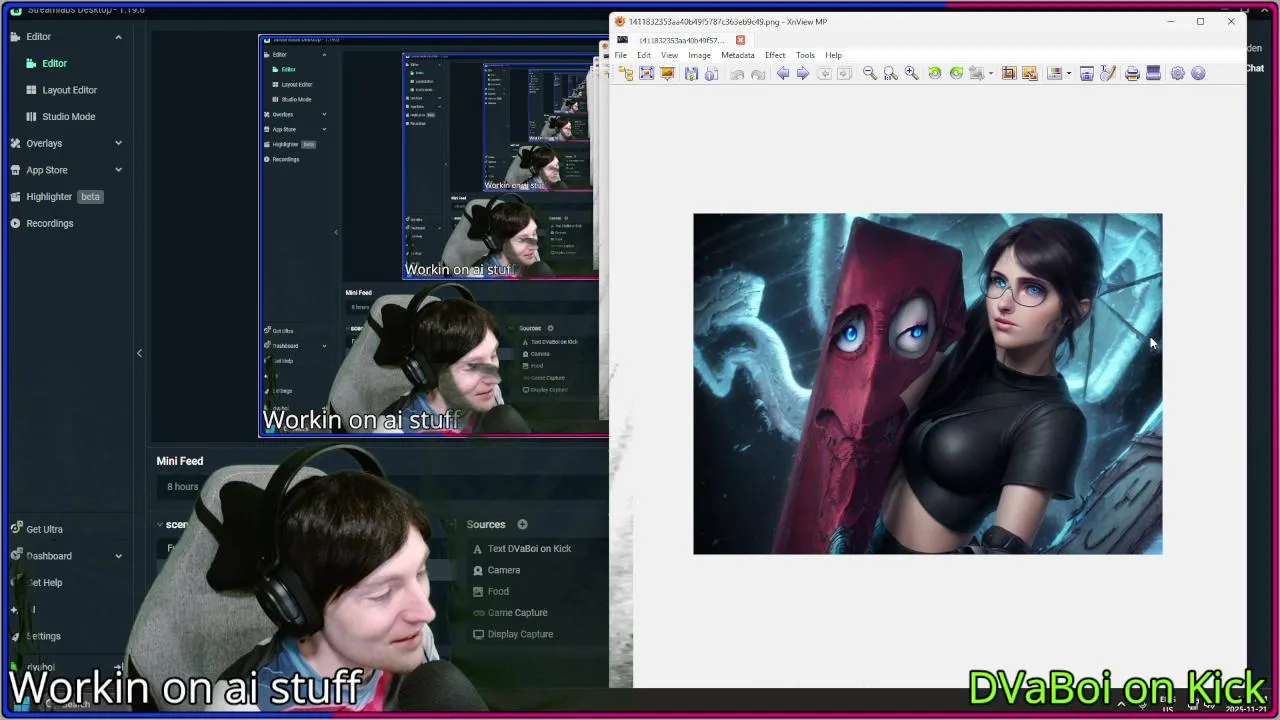Click the Resize icon in XnView toolbar

1029,73
